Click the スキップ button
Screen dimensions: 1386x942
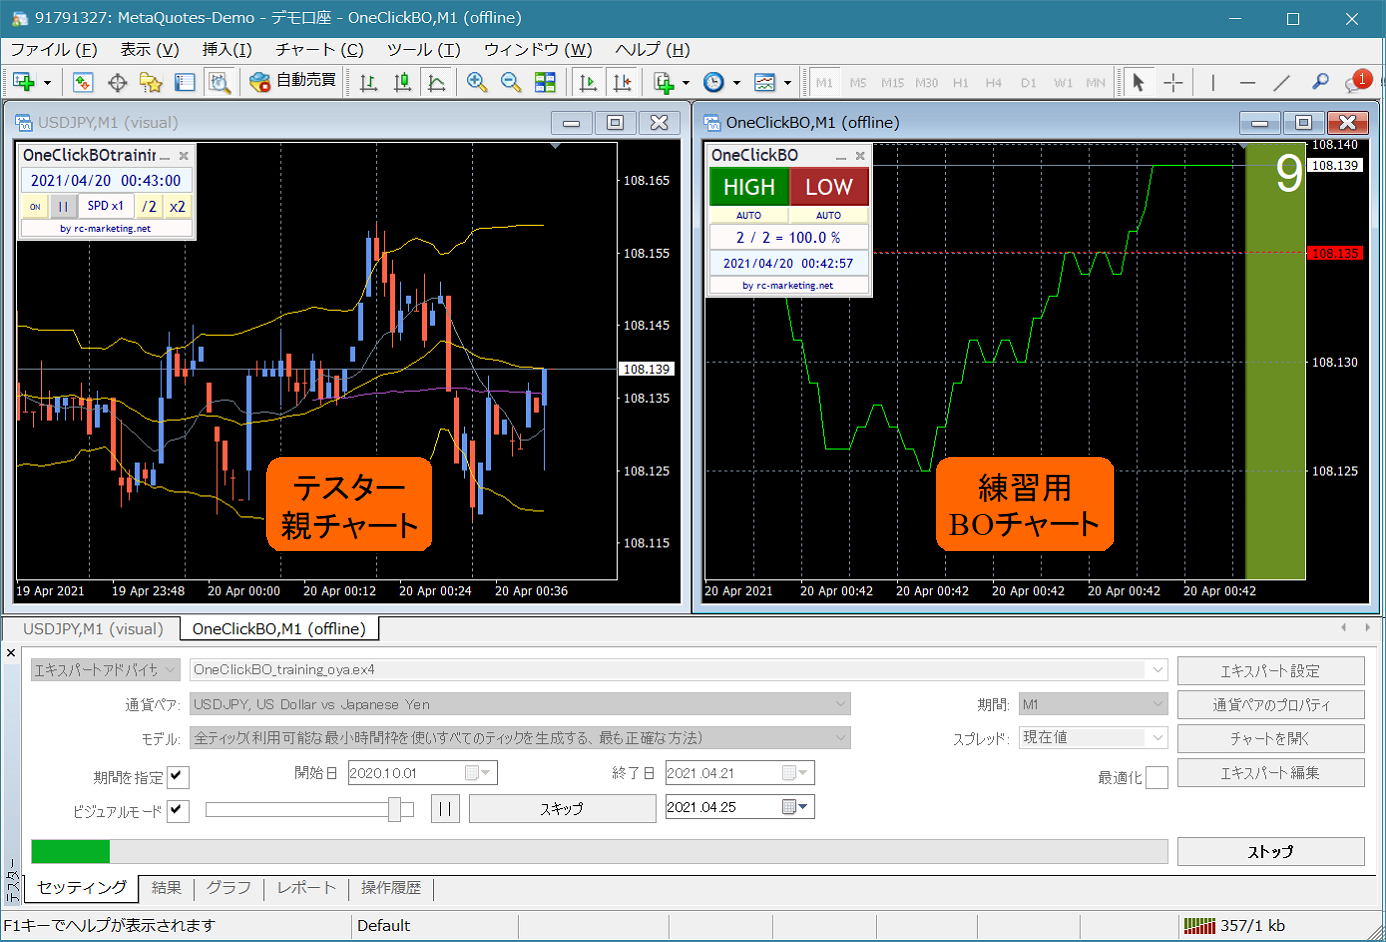[x=562, y=808]
